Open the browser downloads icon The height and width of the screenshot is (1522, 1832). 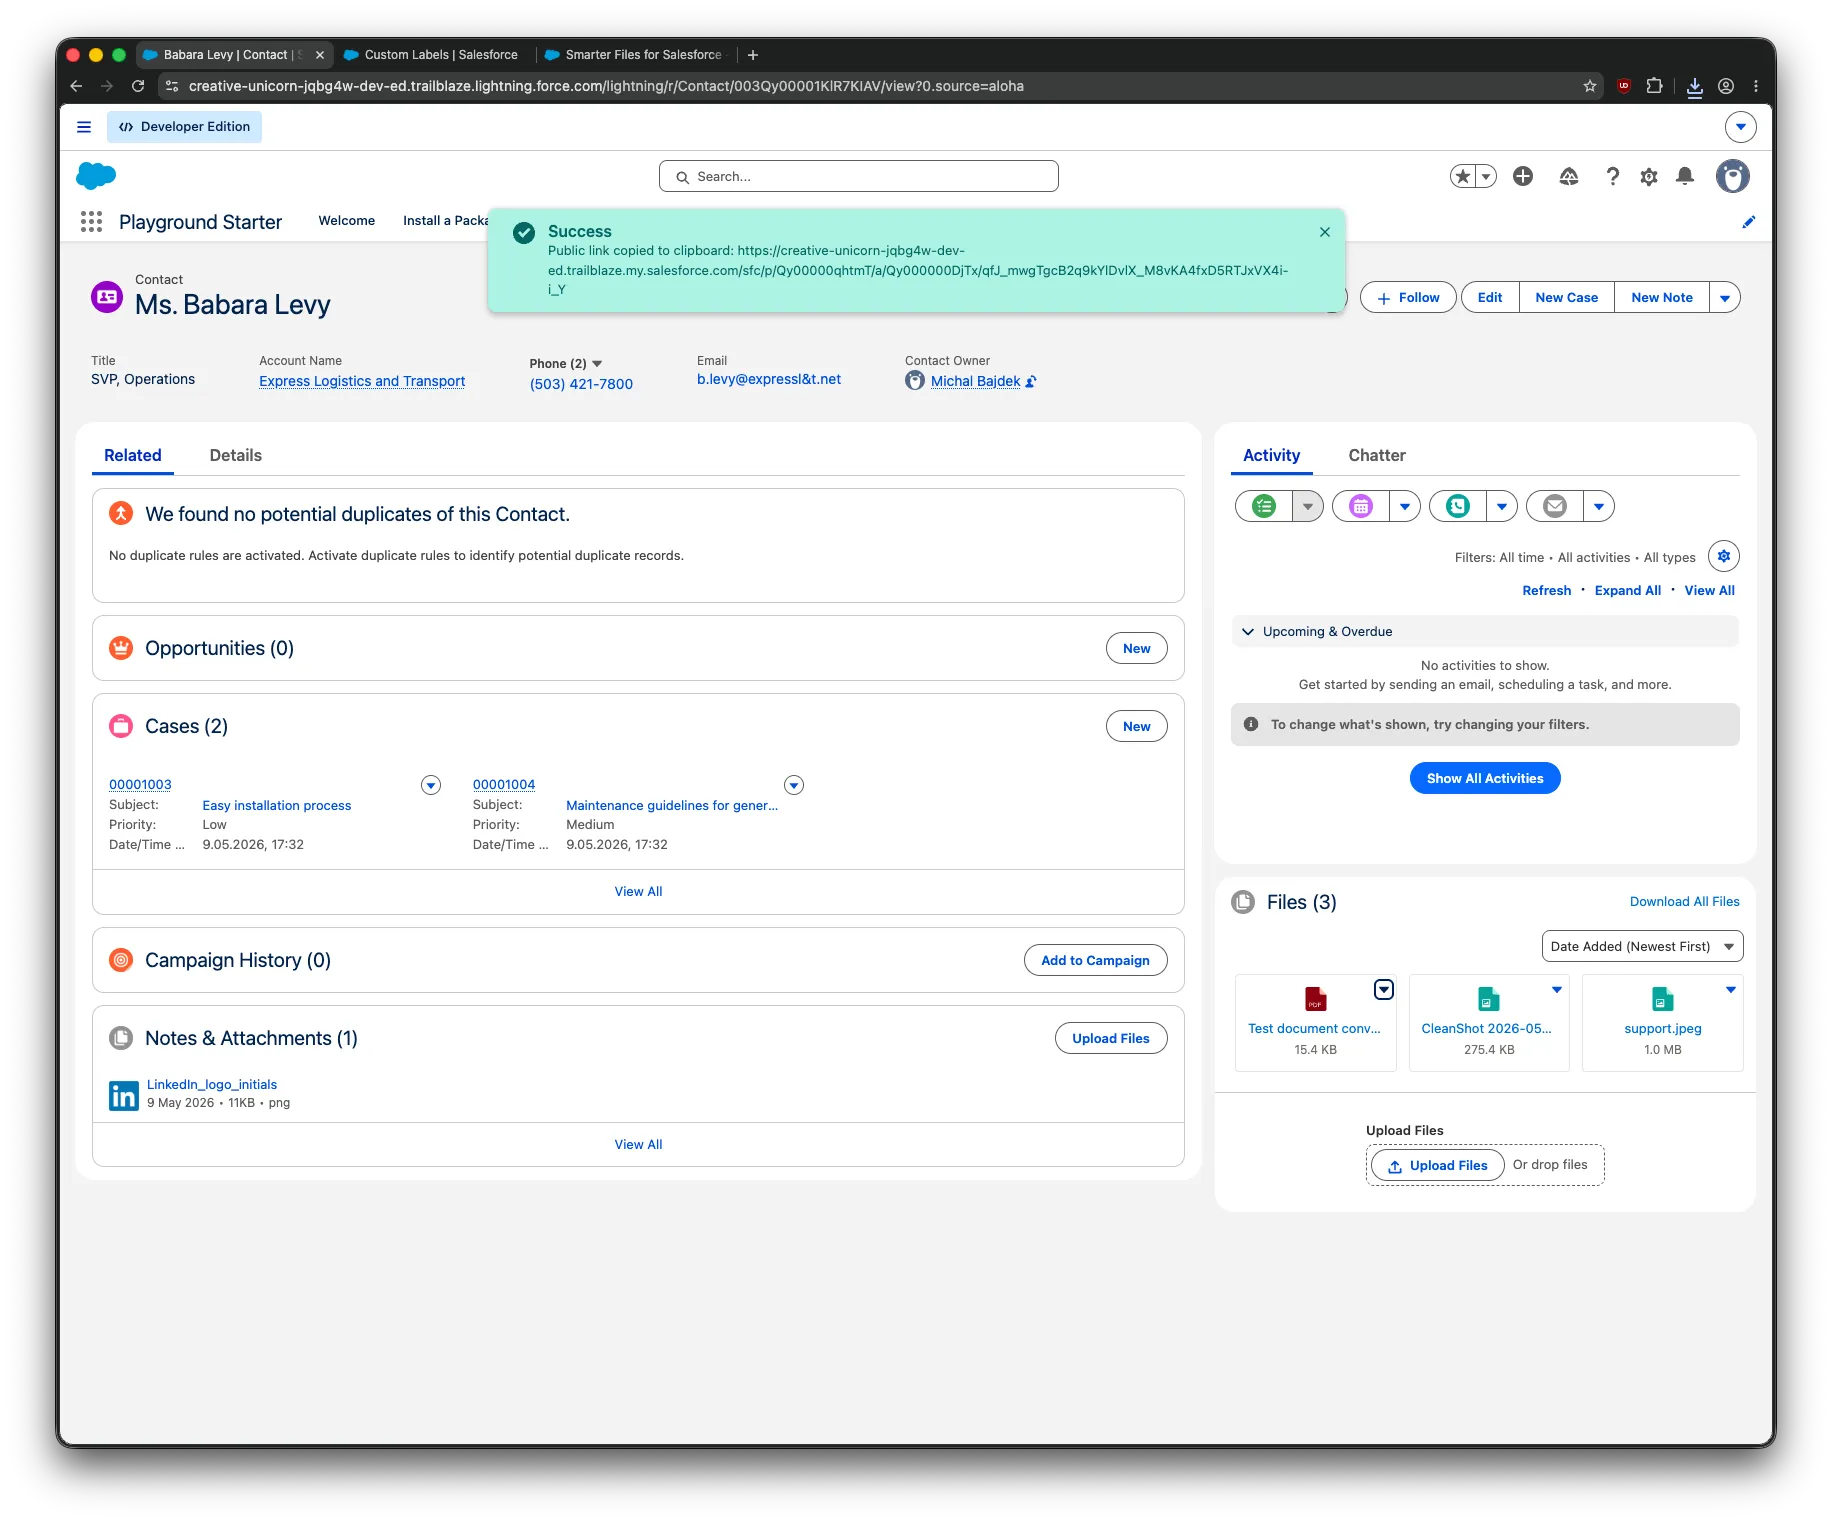click(1695, 86)
